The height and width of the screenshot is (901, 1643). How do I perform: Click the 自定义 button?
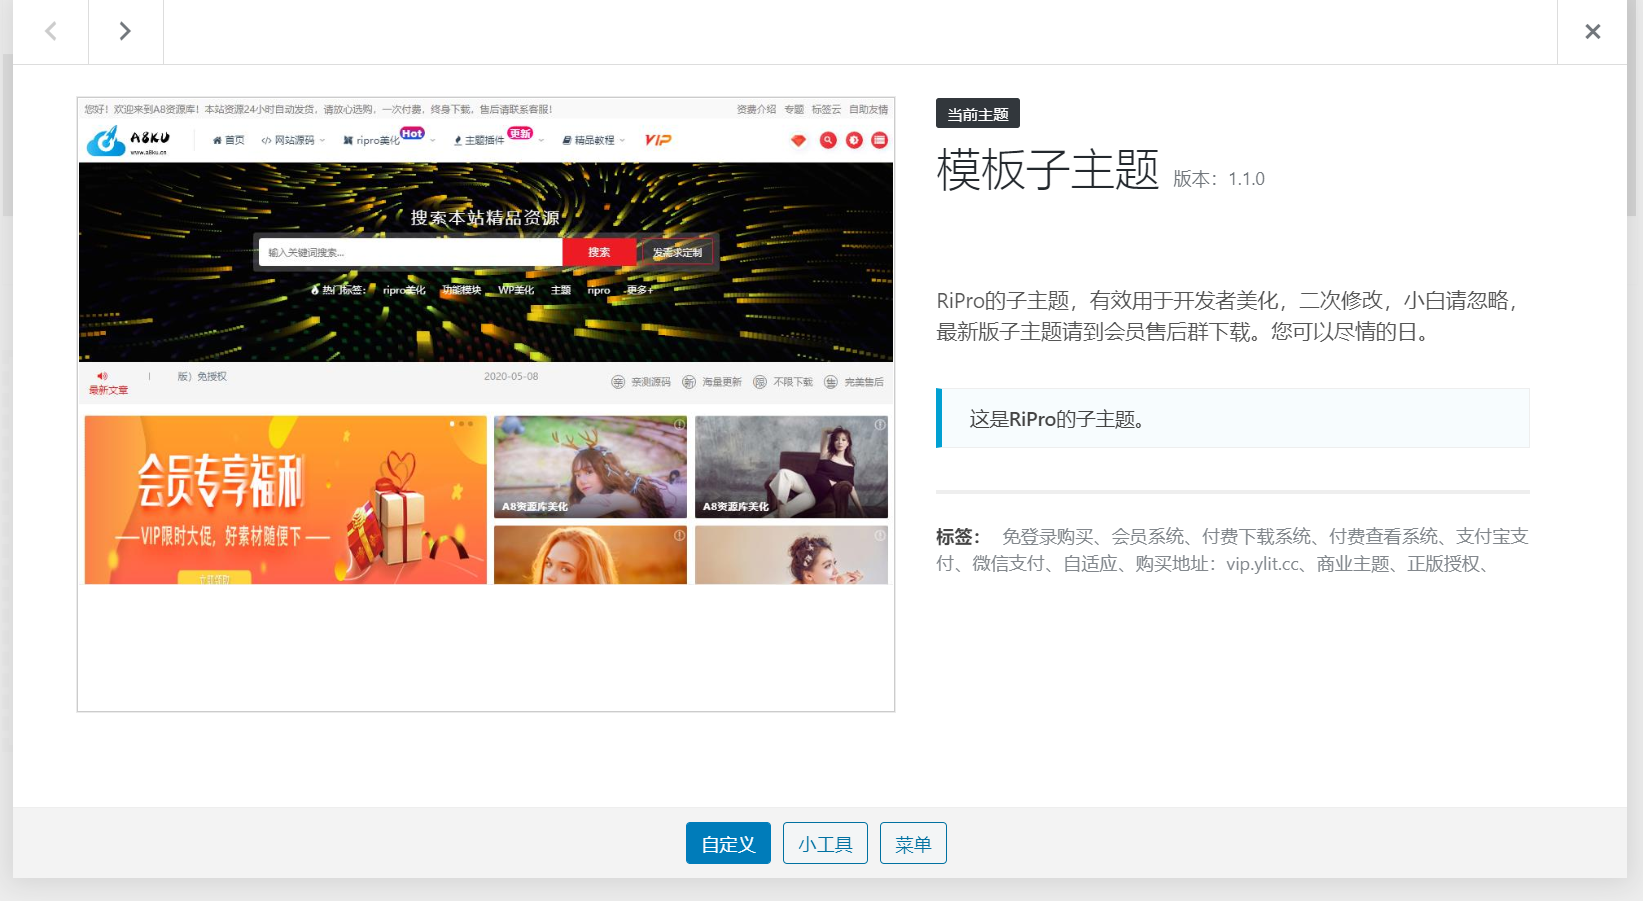coord(728,843)
